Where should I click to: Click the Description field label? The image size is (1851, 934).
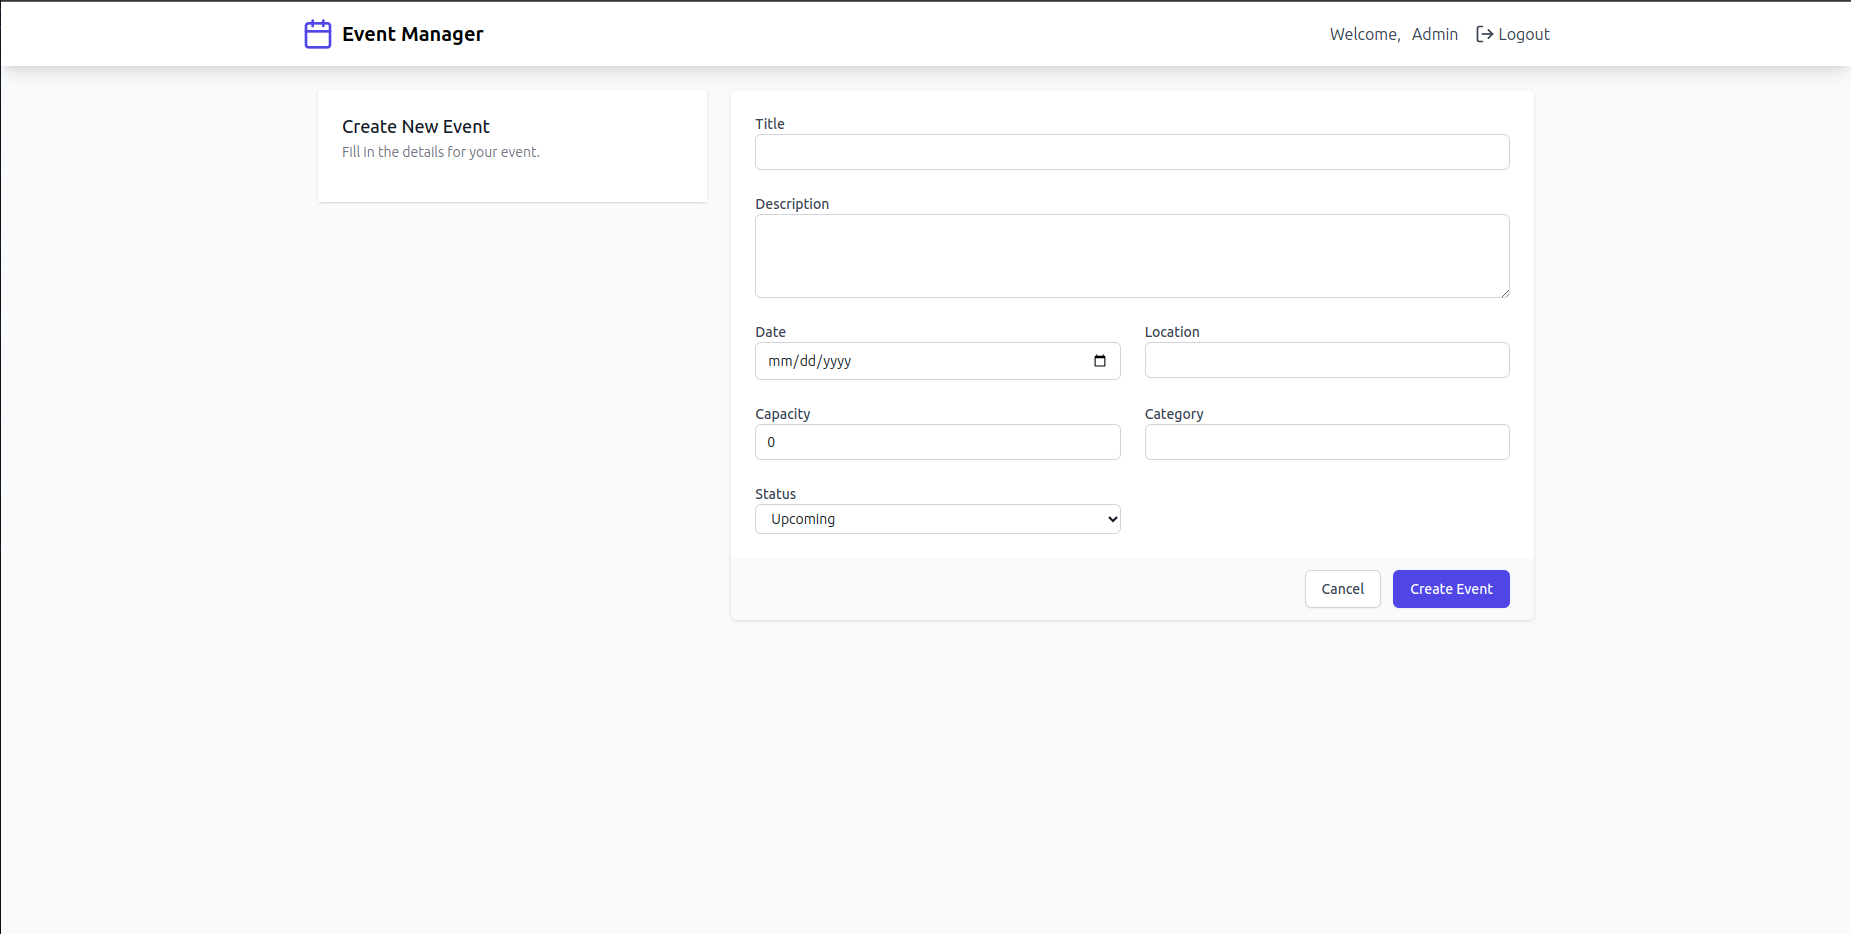[792, 204]
